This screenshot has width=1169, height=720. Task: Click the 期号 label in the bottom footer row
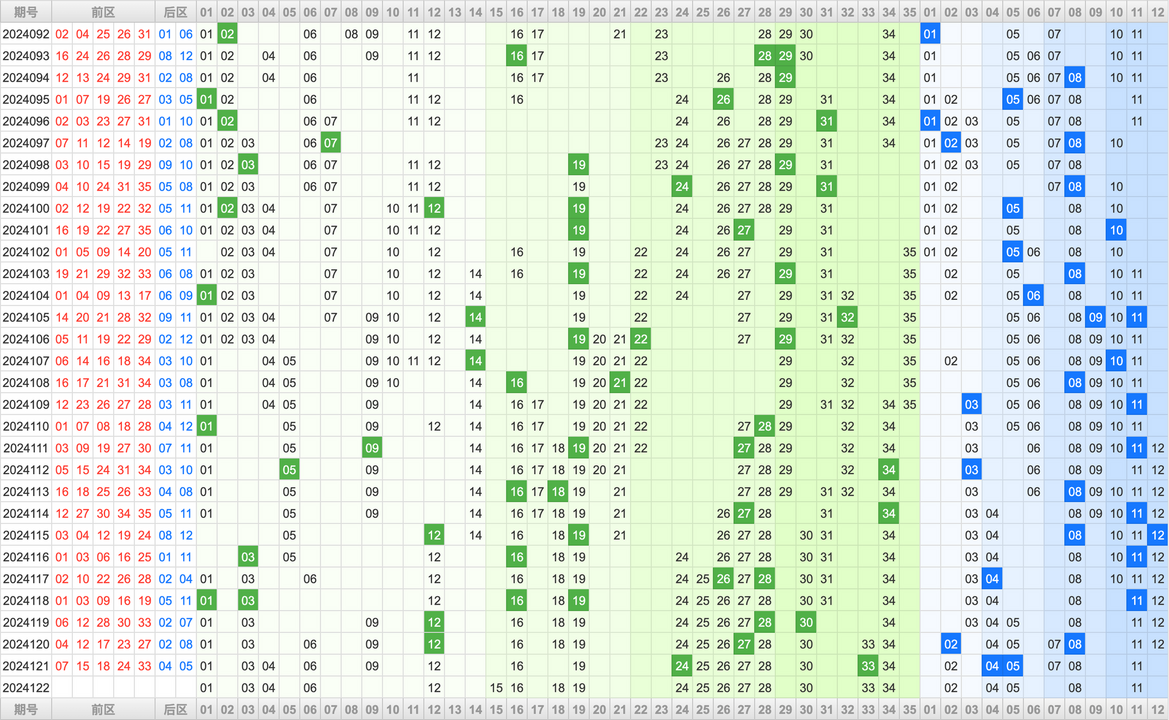26,710
